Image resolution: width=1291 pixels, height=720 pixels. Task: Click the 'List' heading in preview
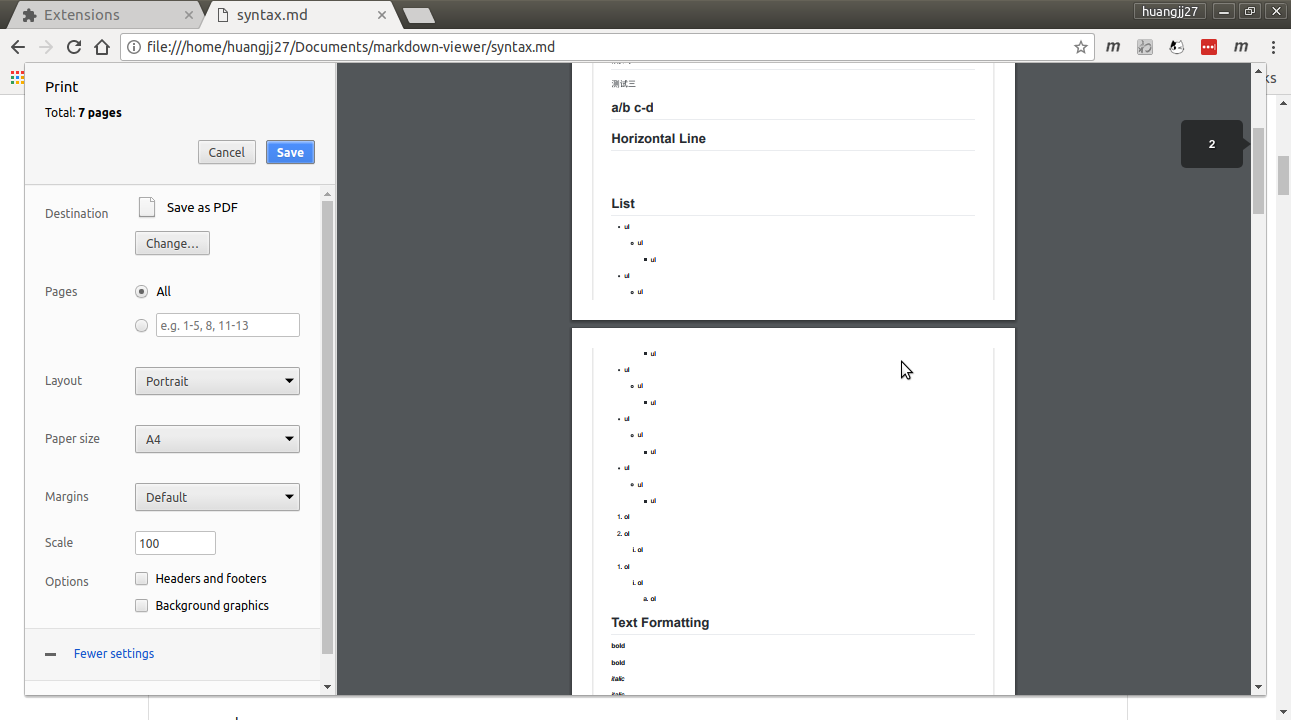click(x=623, y=203)
